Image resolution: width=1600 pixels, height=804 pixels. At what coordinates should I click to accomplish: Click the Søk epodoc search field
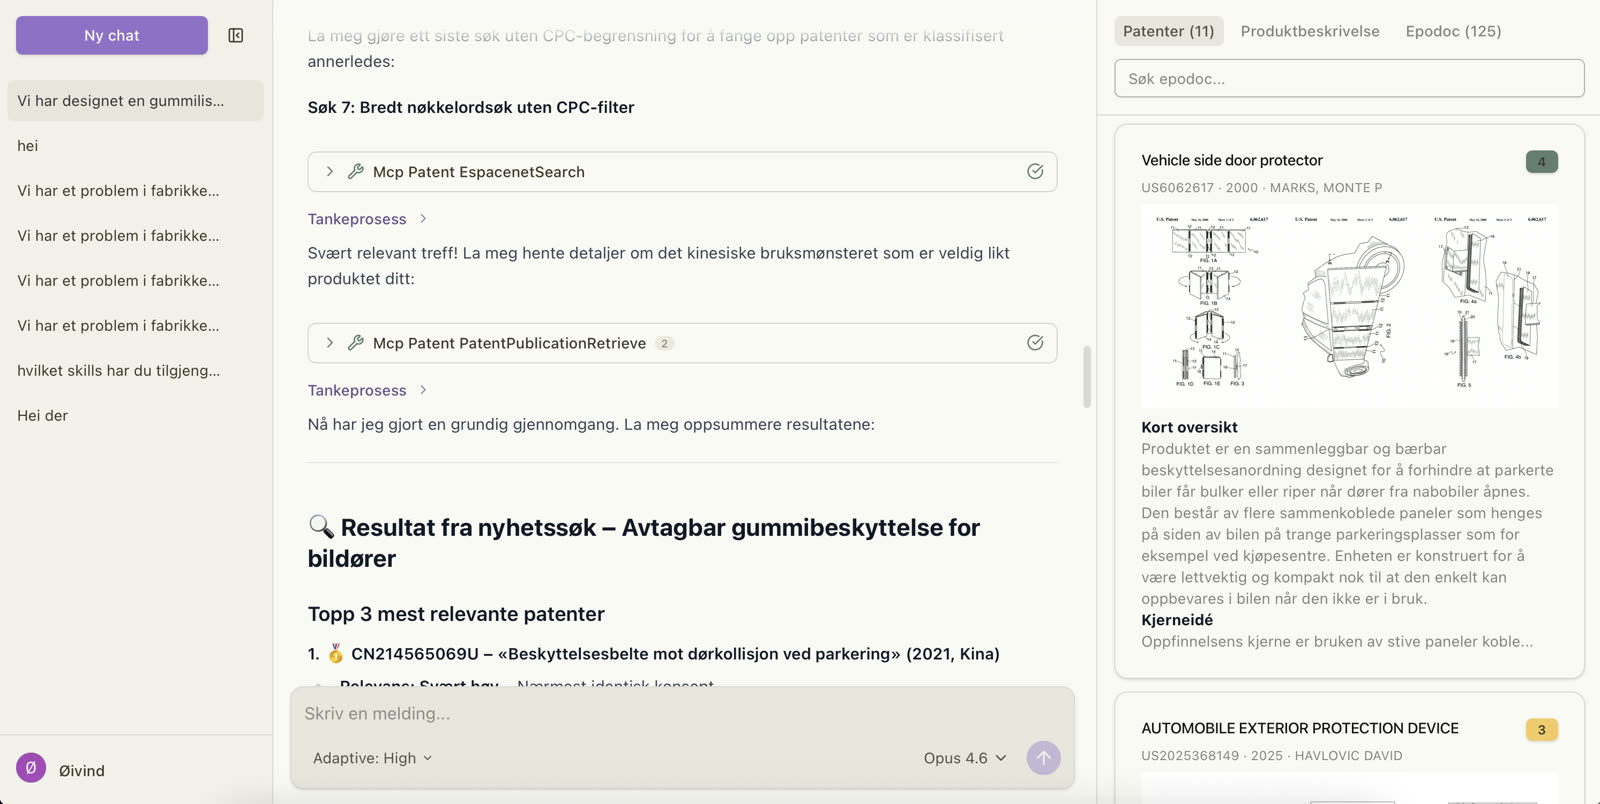pyautogui.click(x=1348, y=79)
